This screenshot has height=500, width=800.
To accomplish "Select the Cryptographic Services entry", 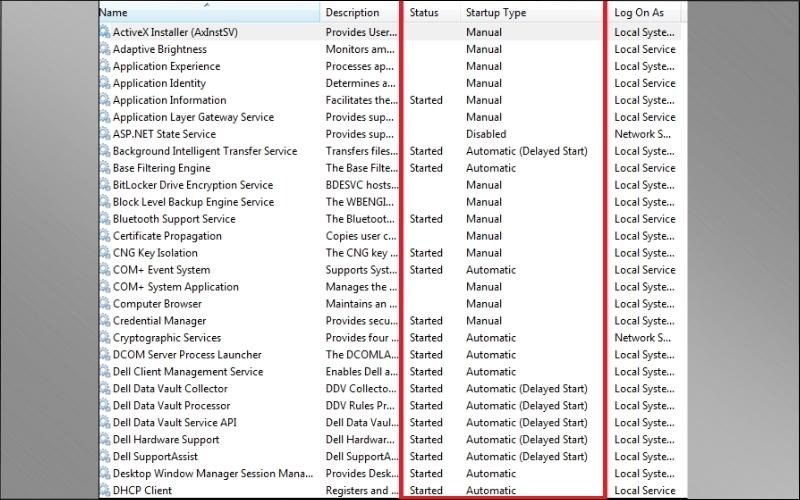I will [167, 338].
